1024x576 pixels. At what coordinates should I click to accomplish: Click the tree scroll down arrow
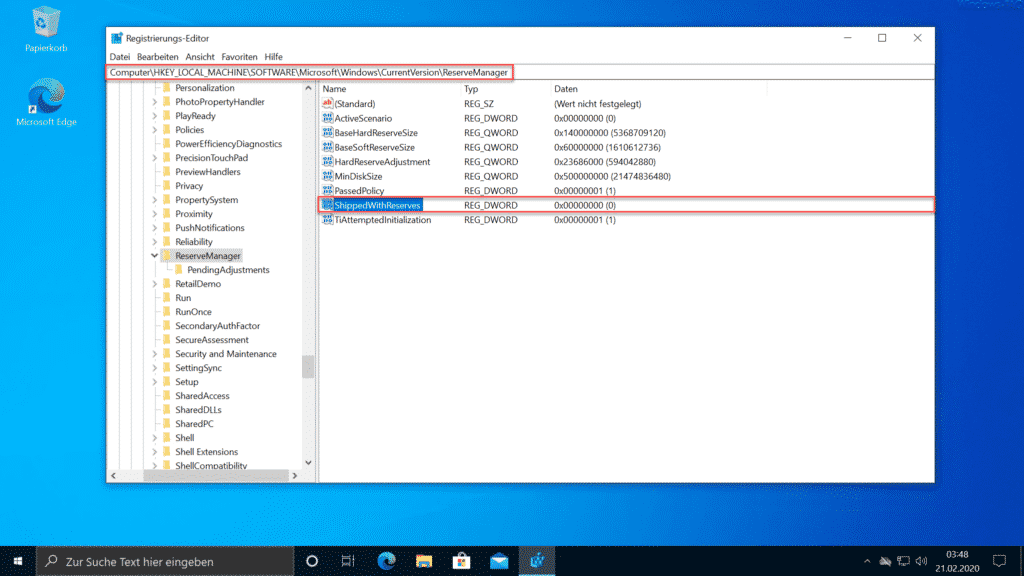pyautogui.click(x=308, y=463)
